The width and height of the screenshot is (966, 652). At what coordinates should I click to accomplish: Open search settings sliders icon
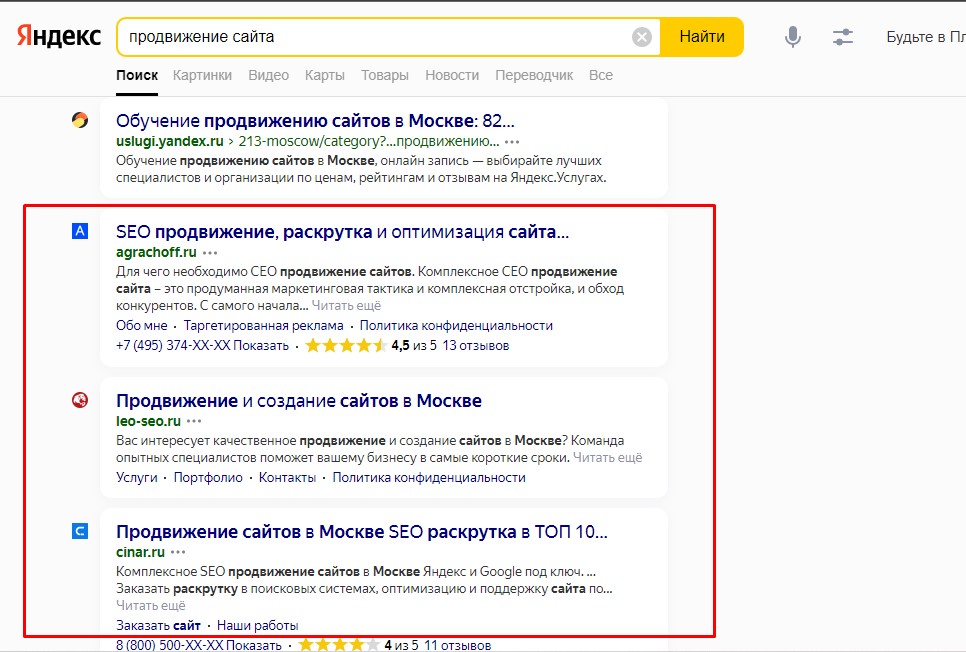pyautogui.click(x=842, y=37)
